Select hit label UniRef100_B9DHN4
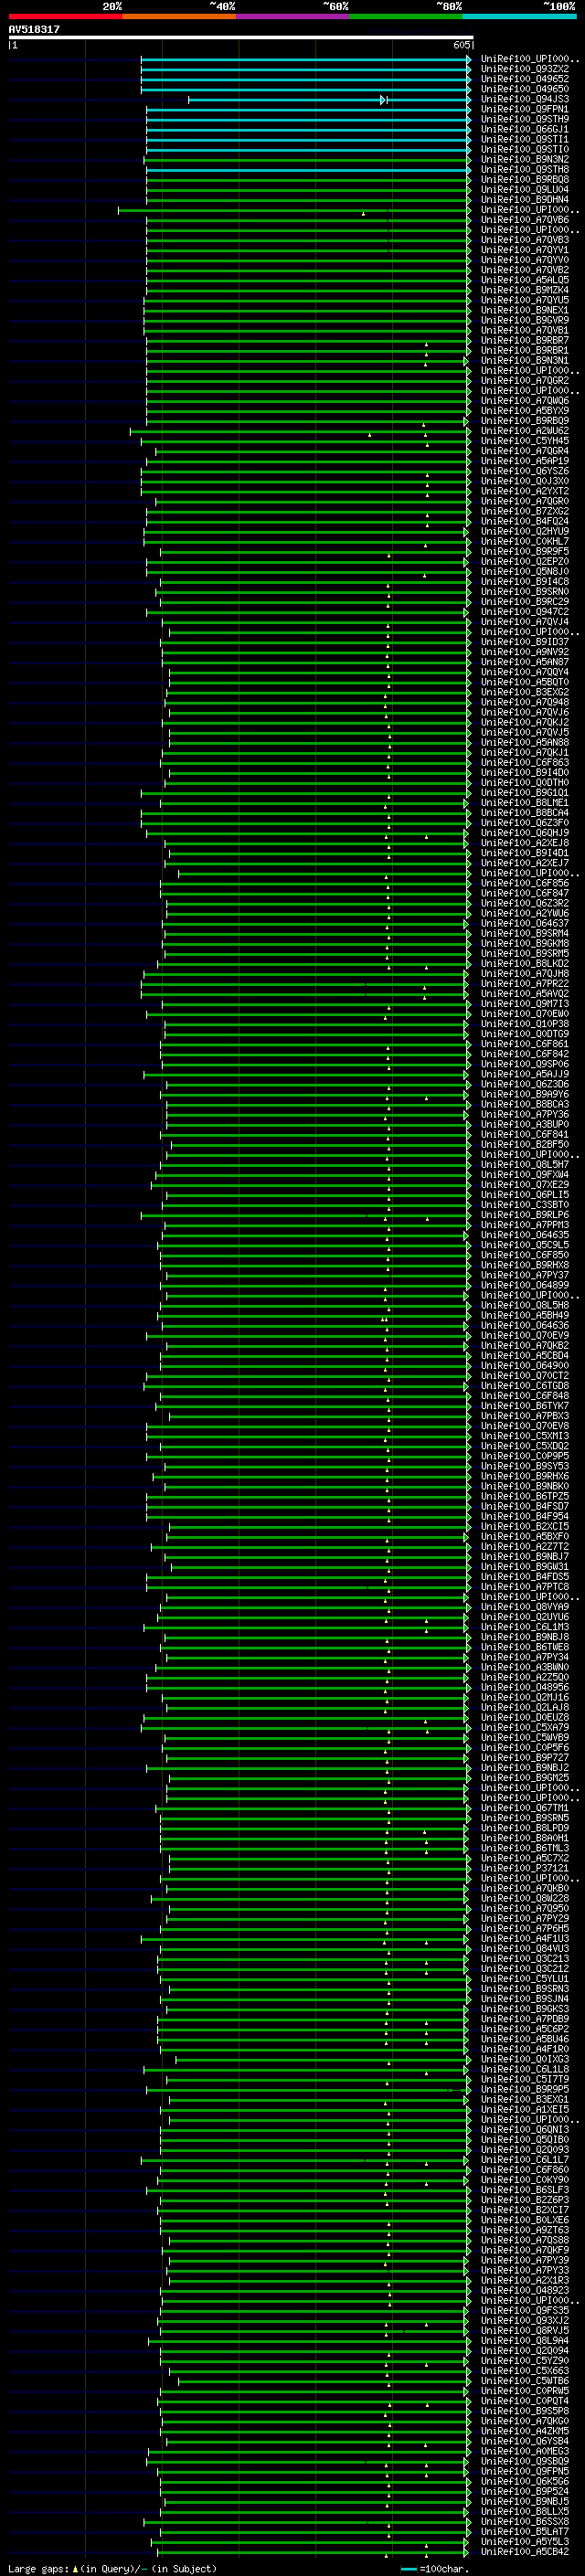The image size is (585, 2576). (525, 199)
